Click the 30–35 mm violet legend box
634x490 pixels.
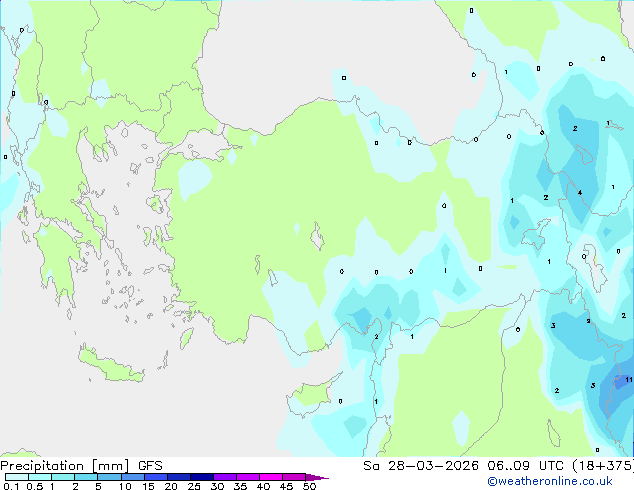click(x=225, y=477)
